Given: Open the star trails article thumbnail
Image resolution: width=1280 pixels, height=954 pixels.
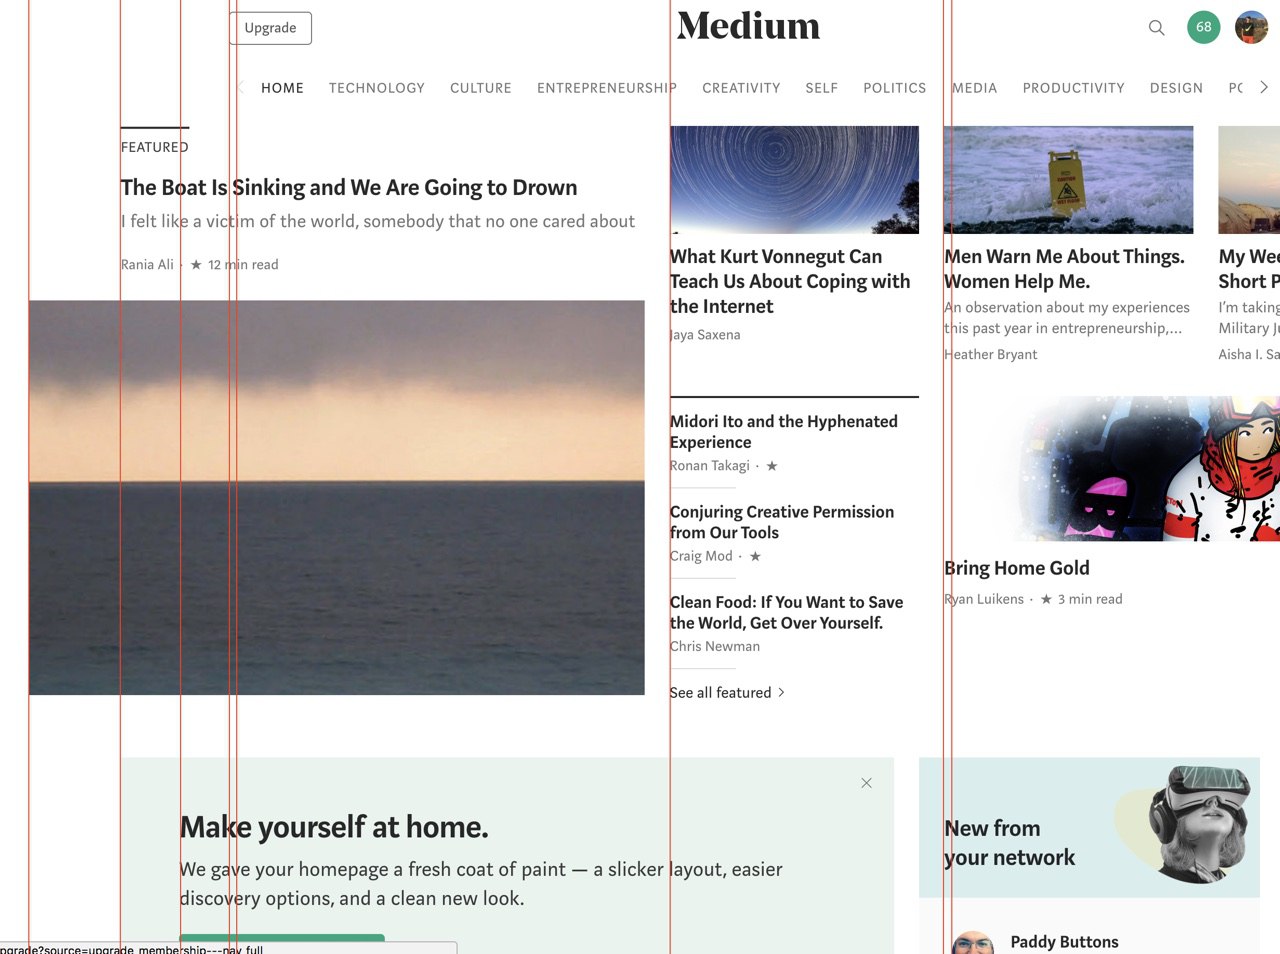Looking at the screenshot, I should click(795, 180).
